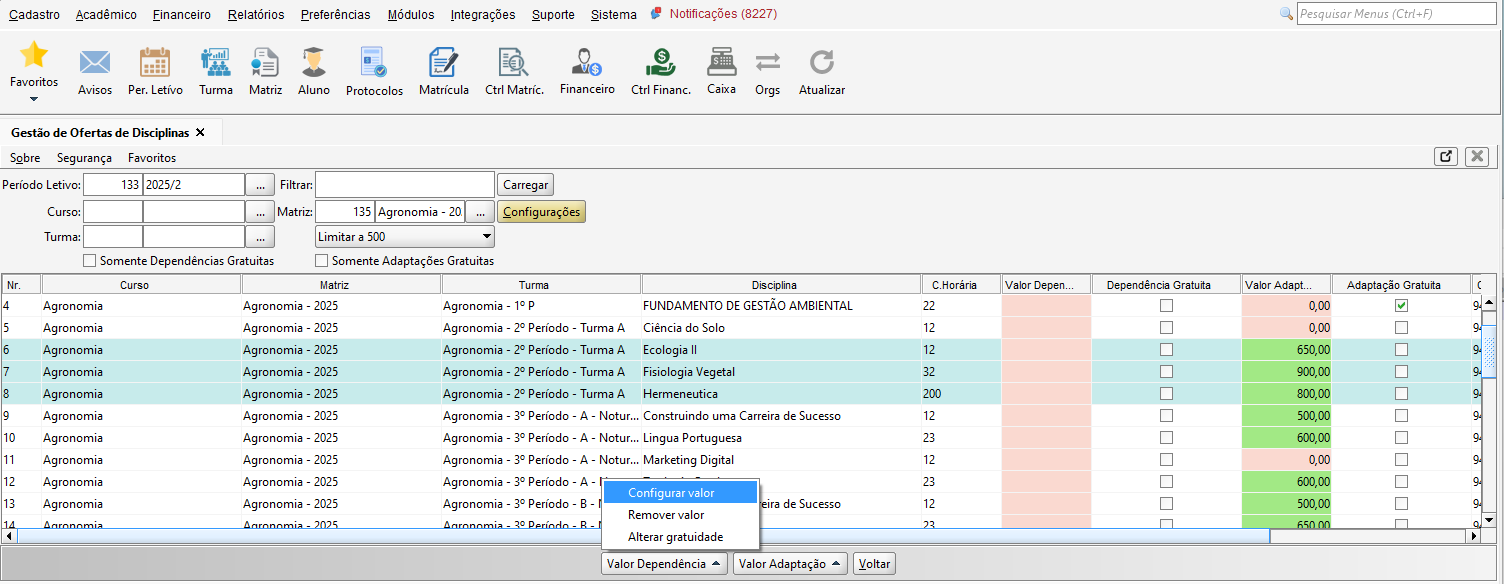Open the Relatórios menu
Image resolution: width=1504 pixels, height=584 pixels.
pyautogui.click(x=256, y=14)
